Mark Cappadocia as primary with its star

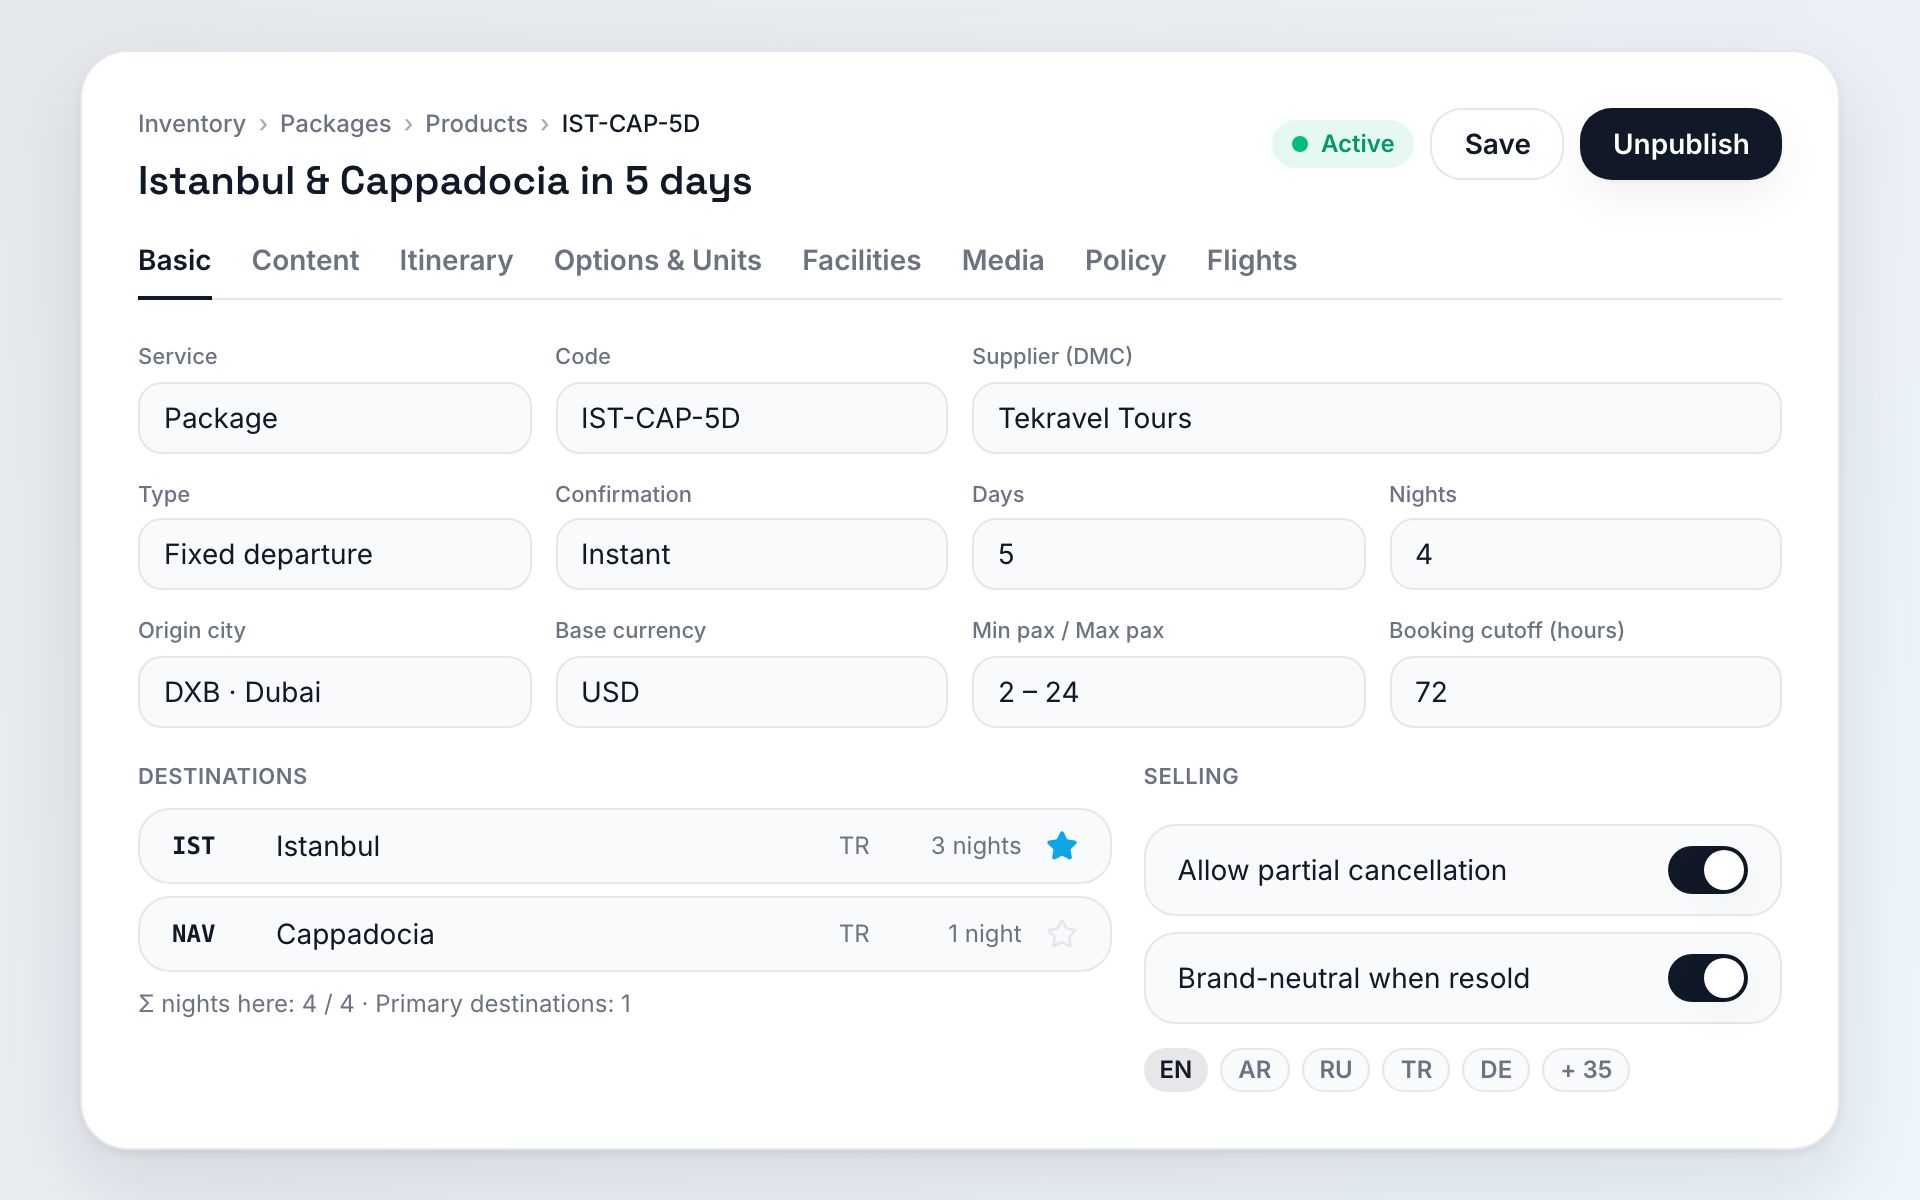1061,934
